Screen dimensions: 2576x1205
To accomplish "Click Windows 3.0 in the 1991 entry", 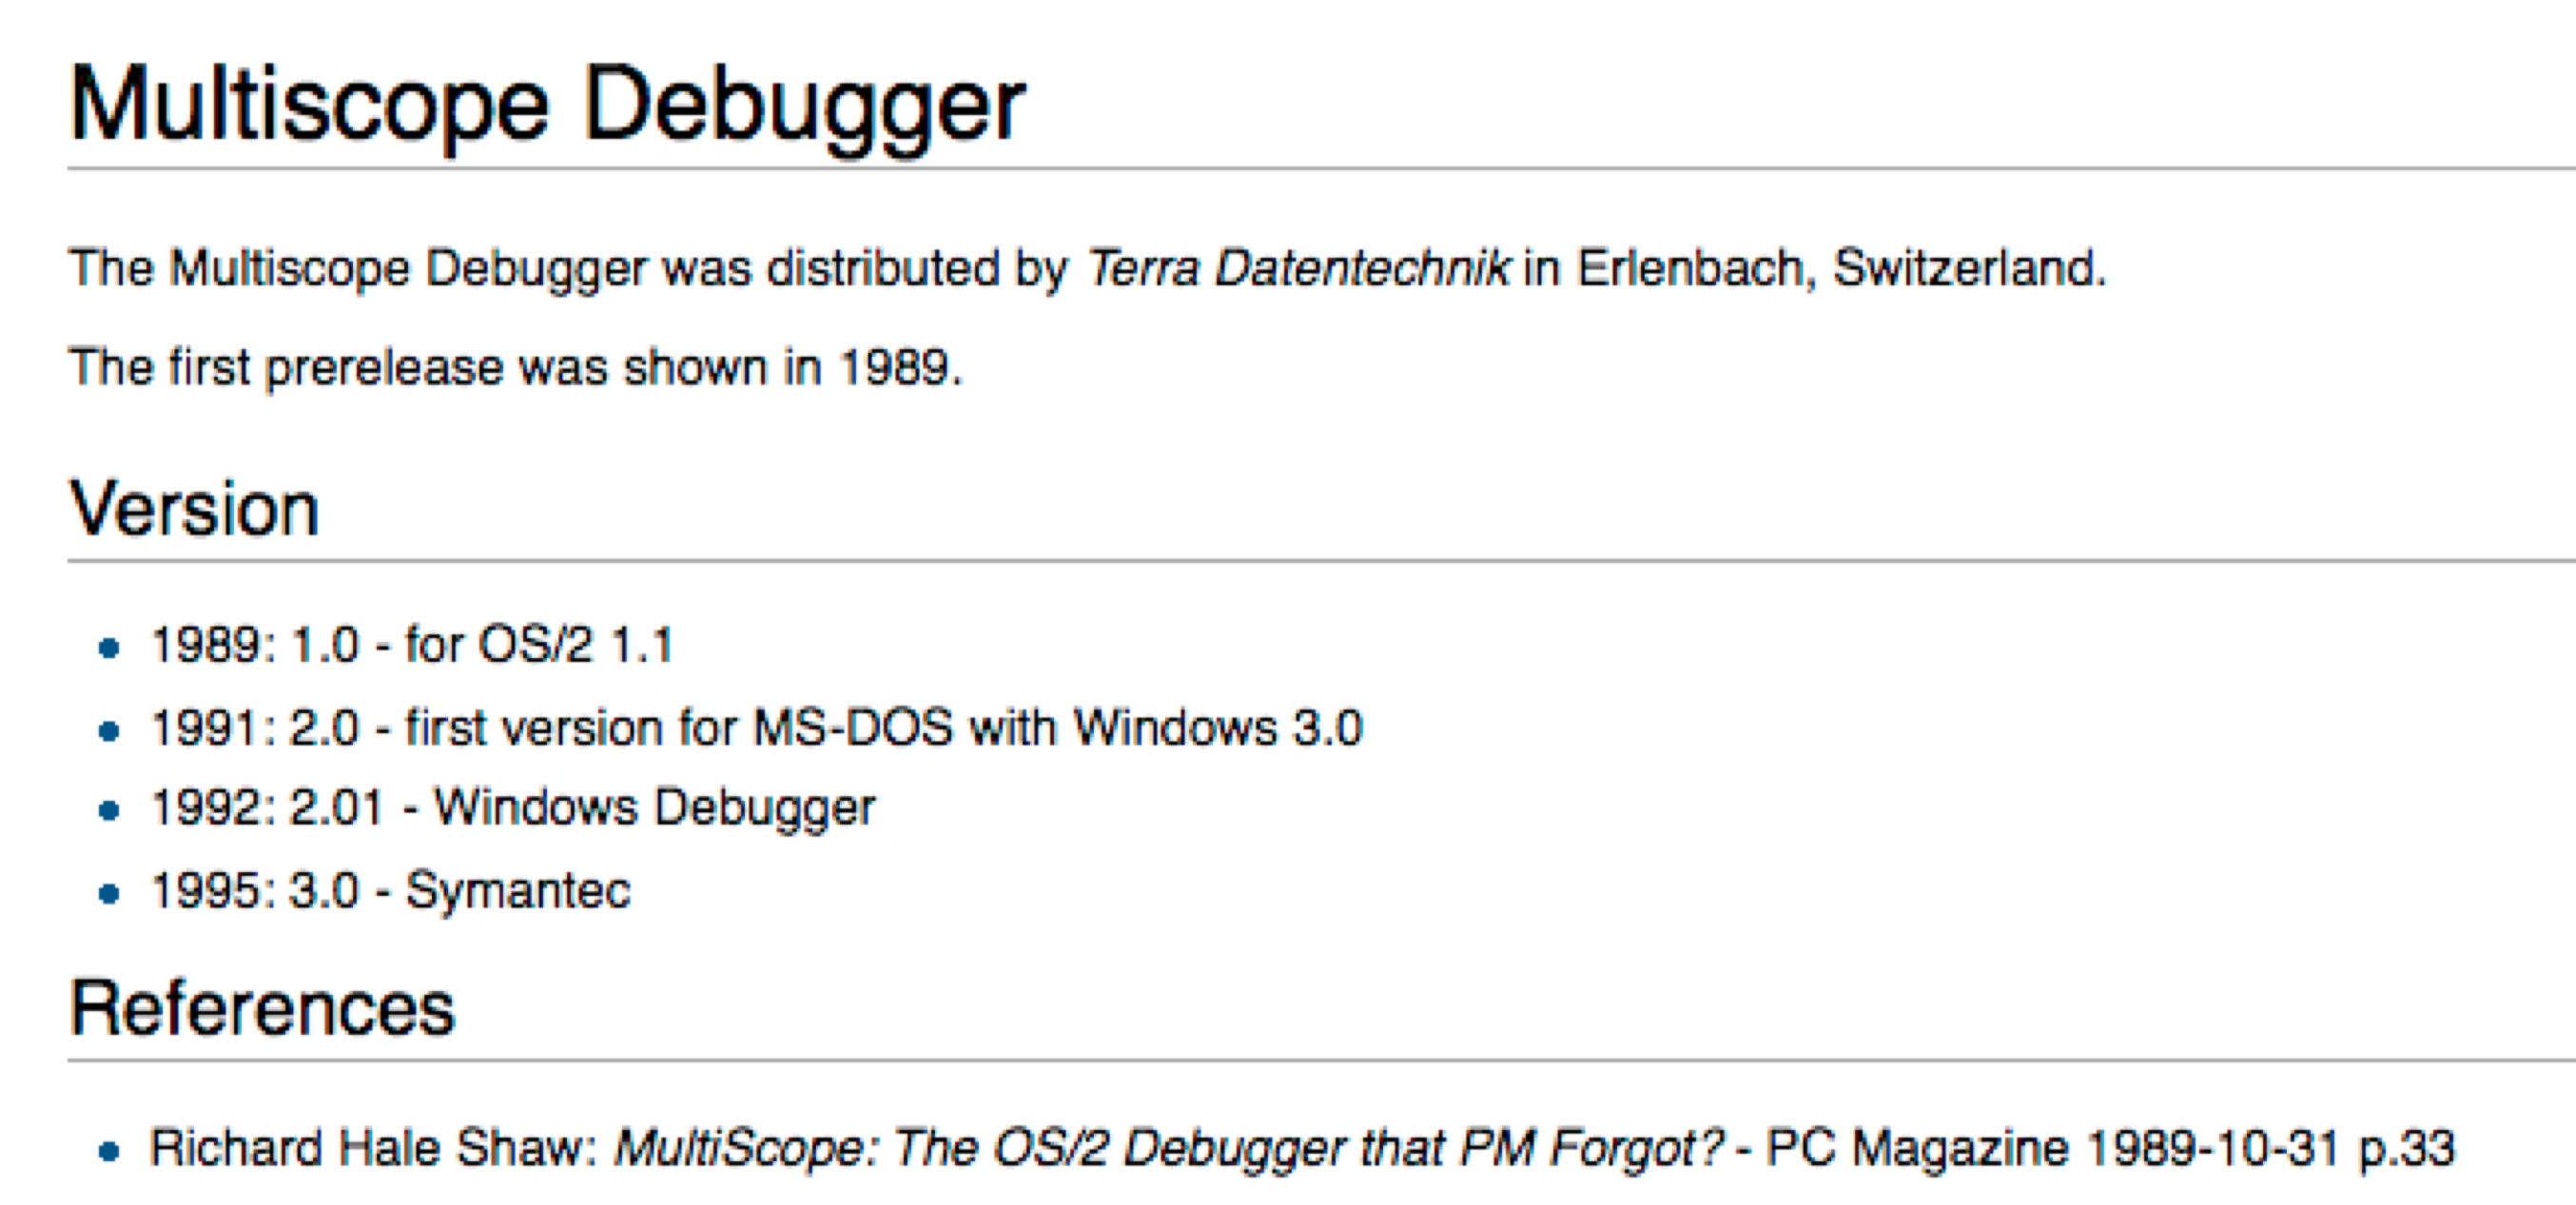I will [1217, 727].
